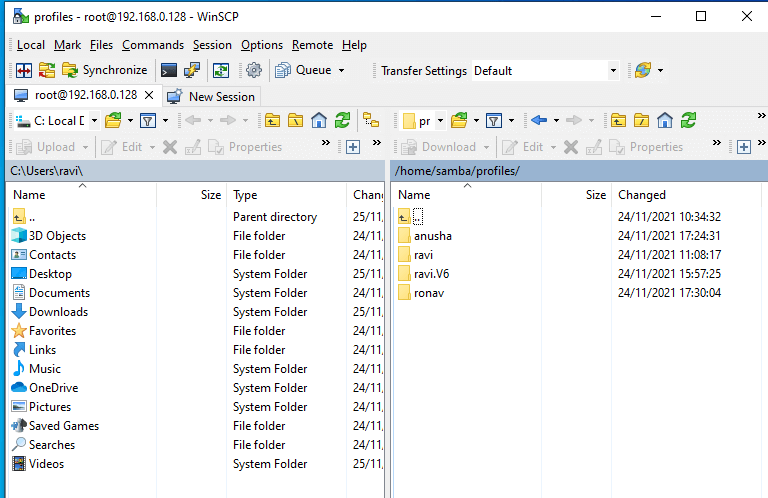Refresh the remote directory listing
This screenshot has width=768, height=498.
tap(688, 120)
